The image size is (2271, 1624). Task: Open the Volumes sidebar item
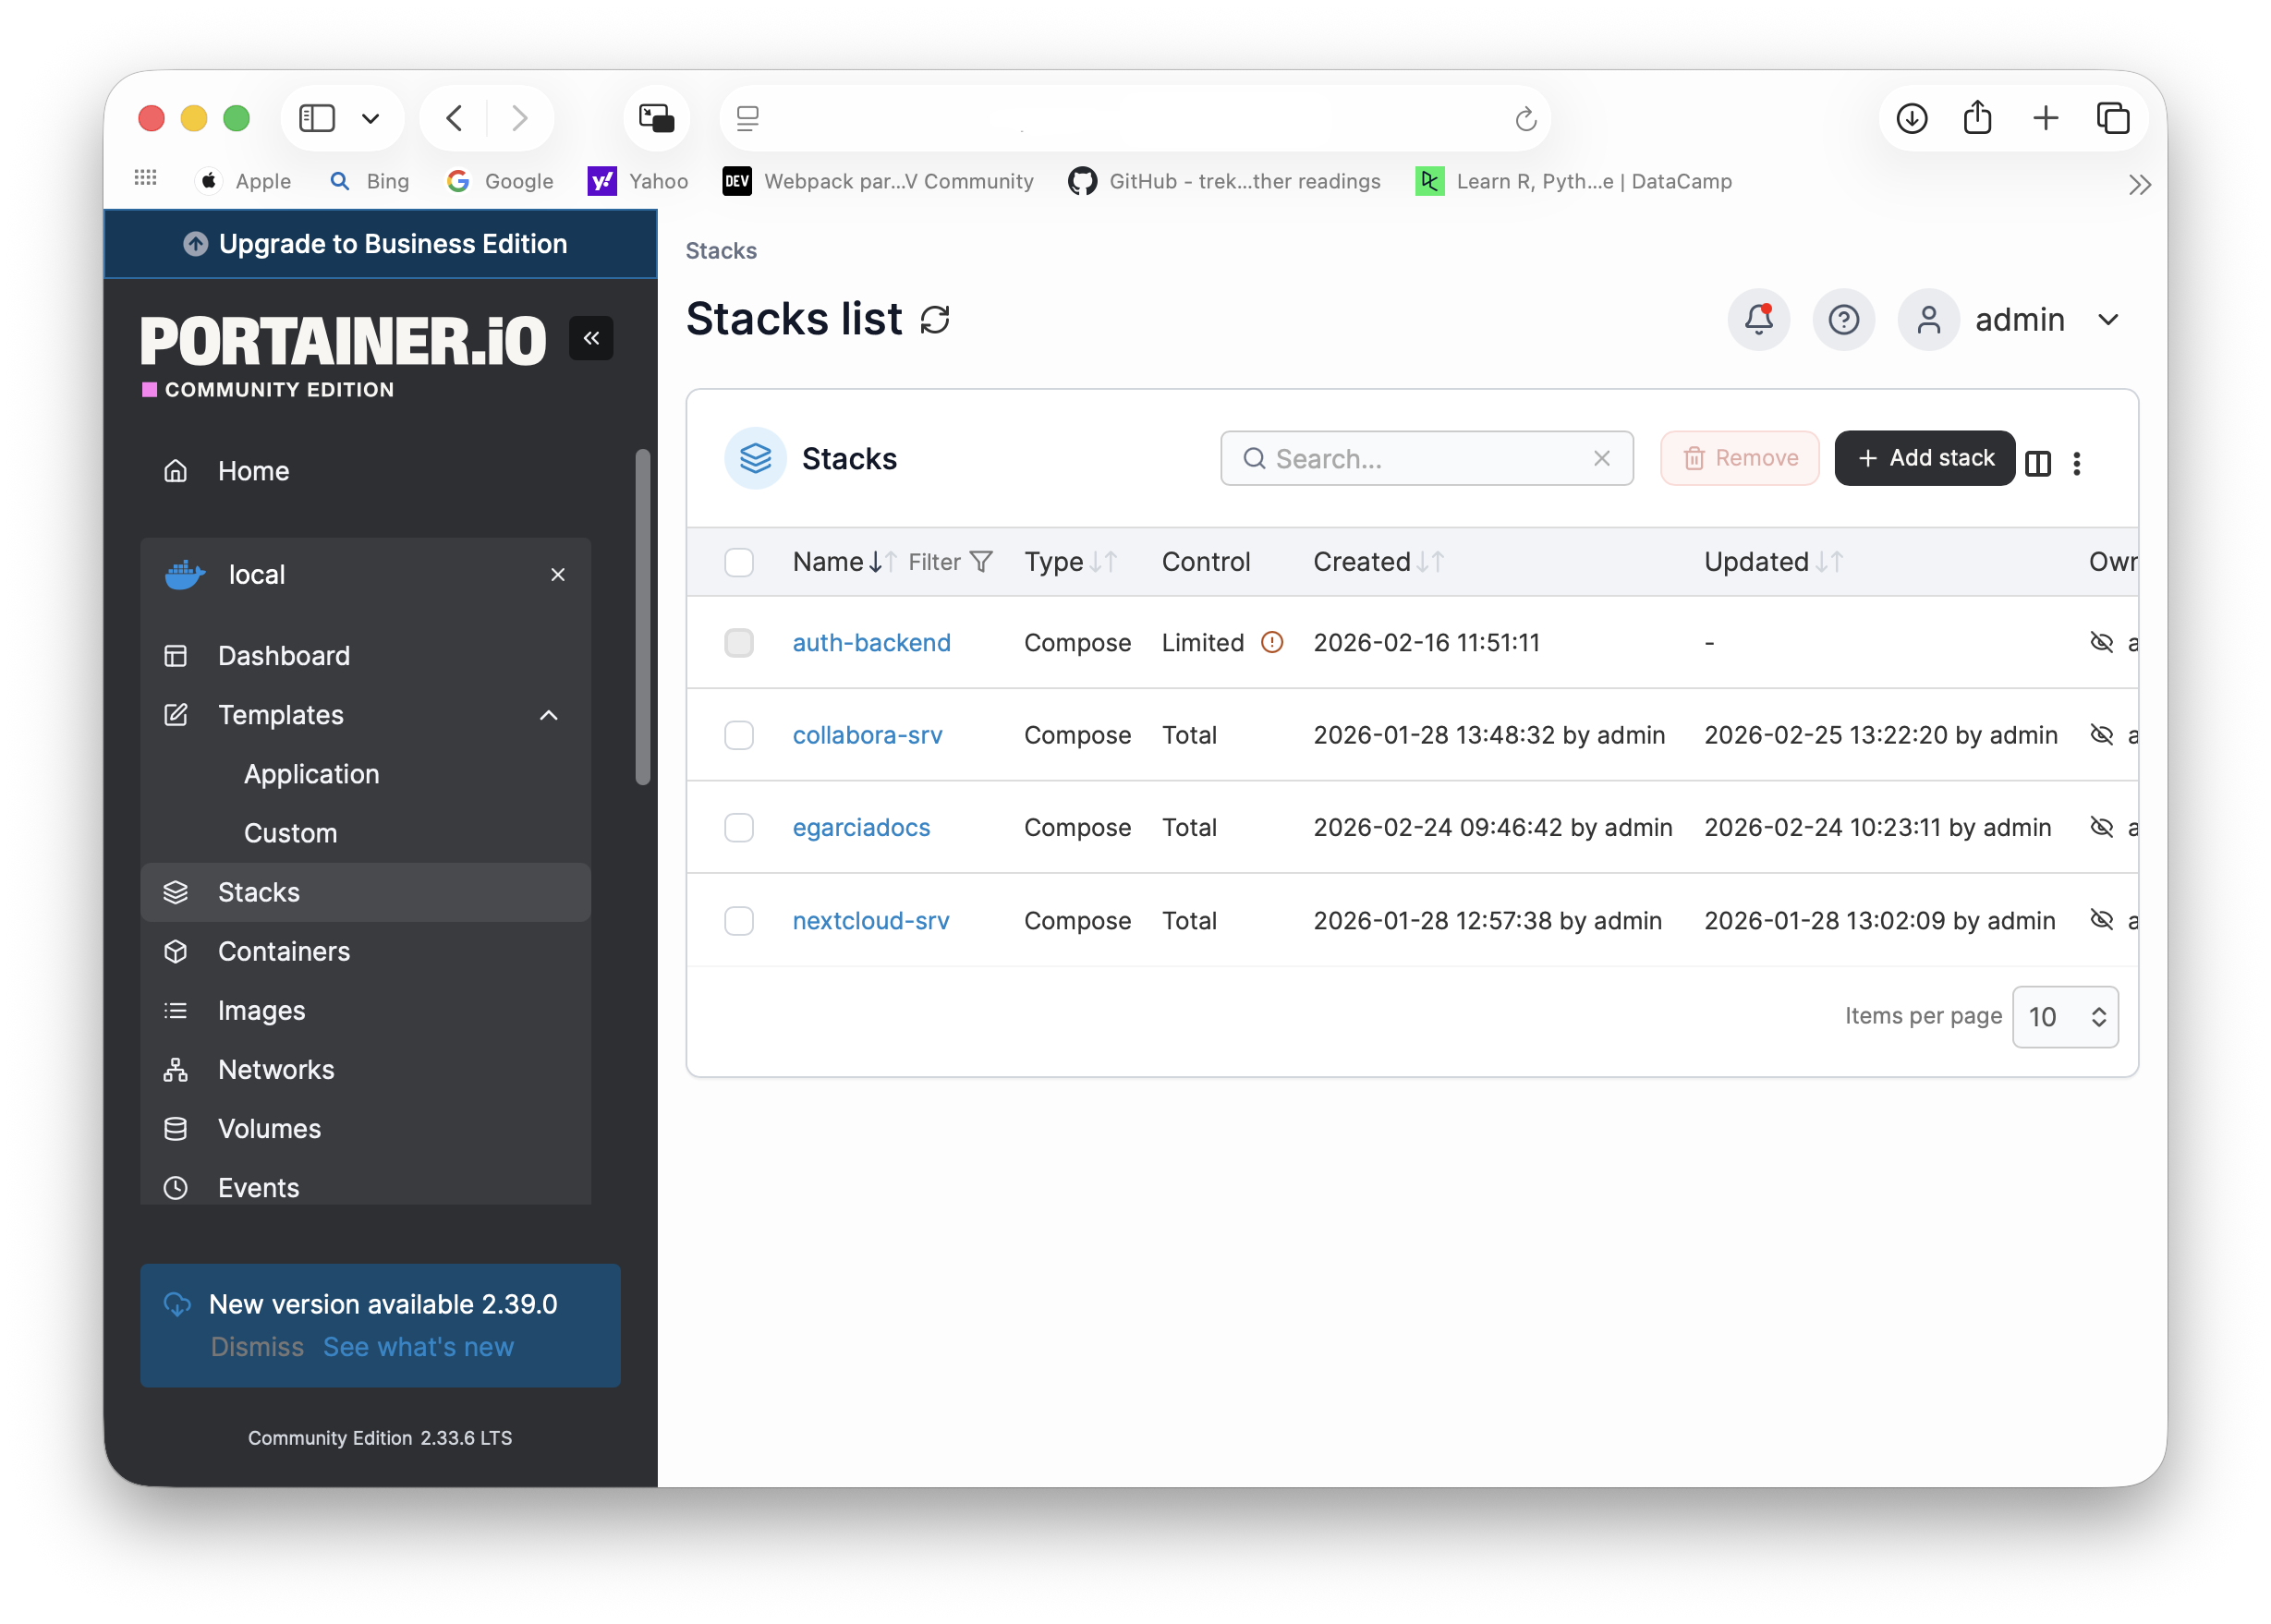(x=269, y=1128)
